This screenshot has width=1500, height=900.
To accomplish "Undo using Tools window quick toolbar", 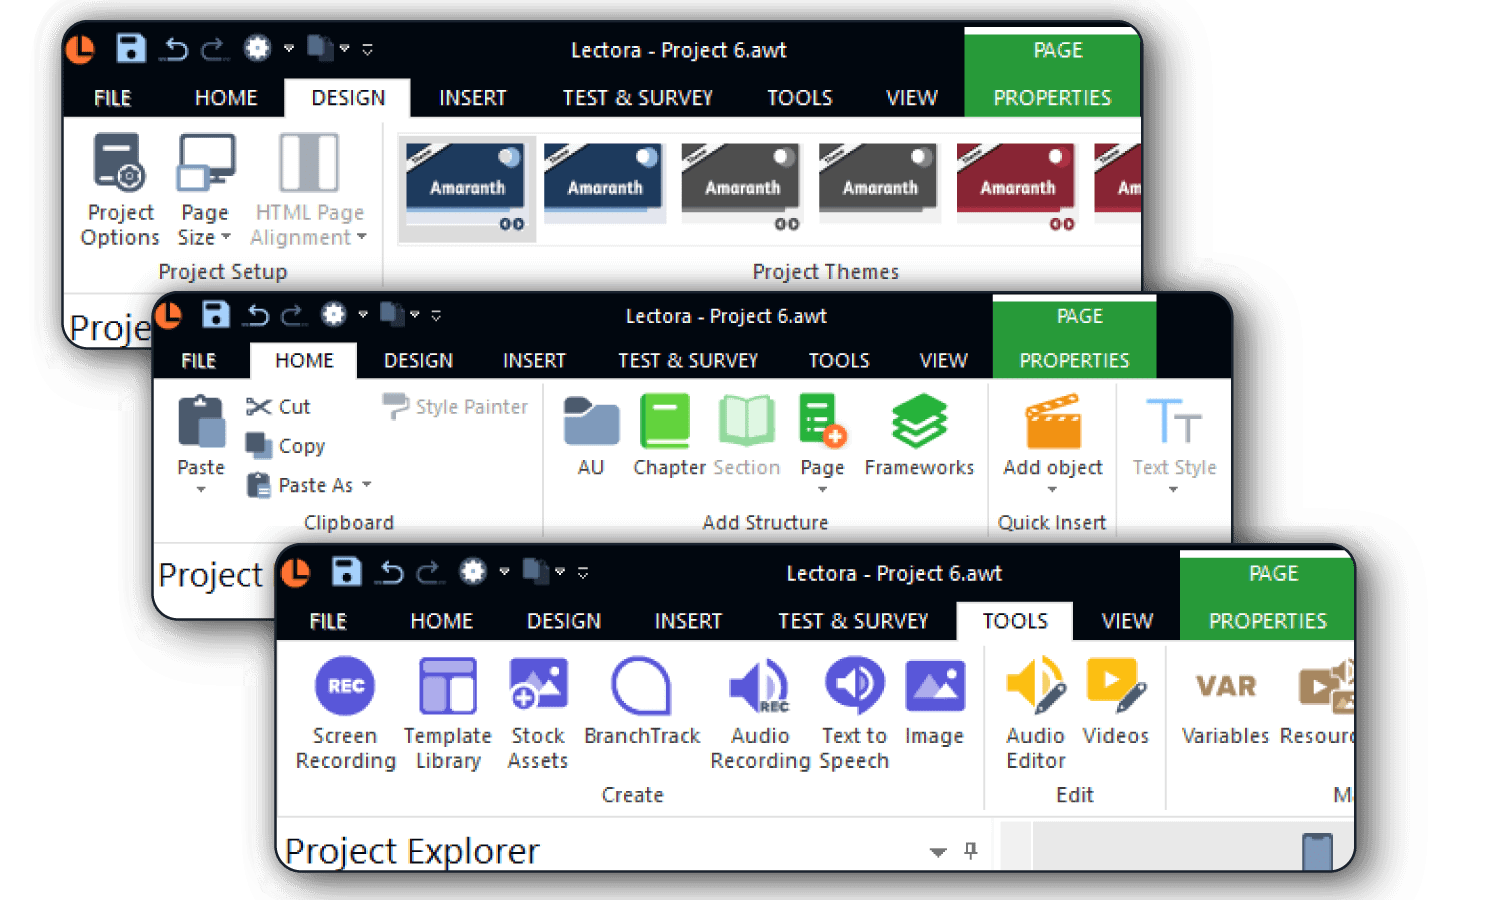I will pos(391,572).
